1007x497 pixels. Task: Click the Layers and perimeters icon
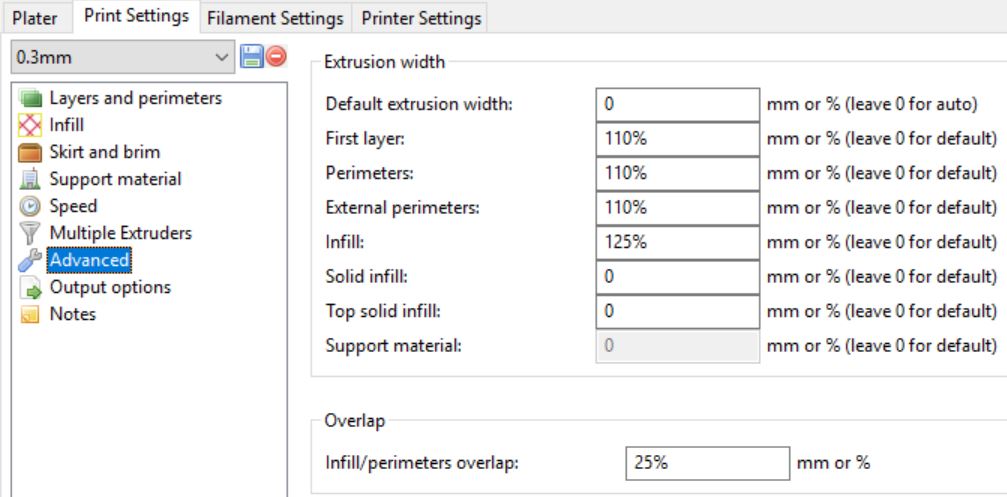click(31, 99)
